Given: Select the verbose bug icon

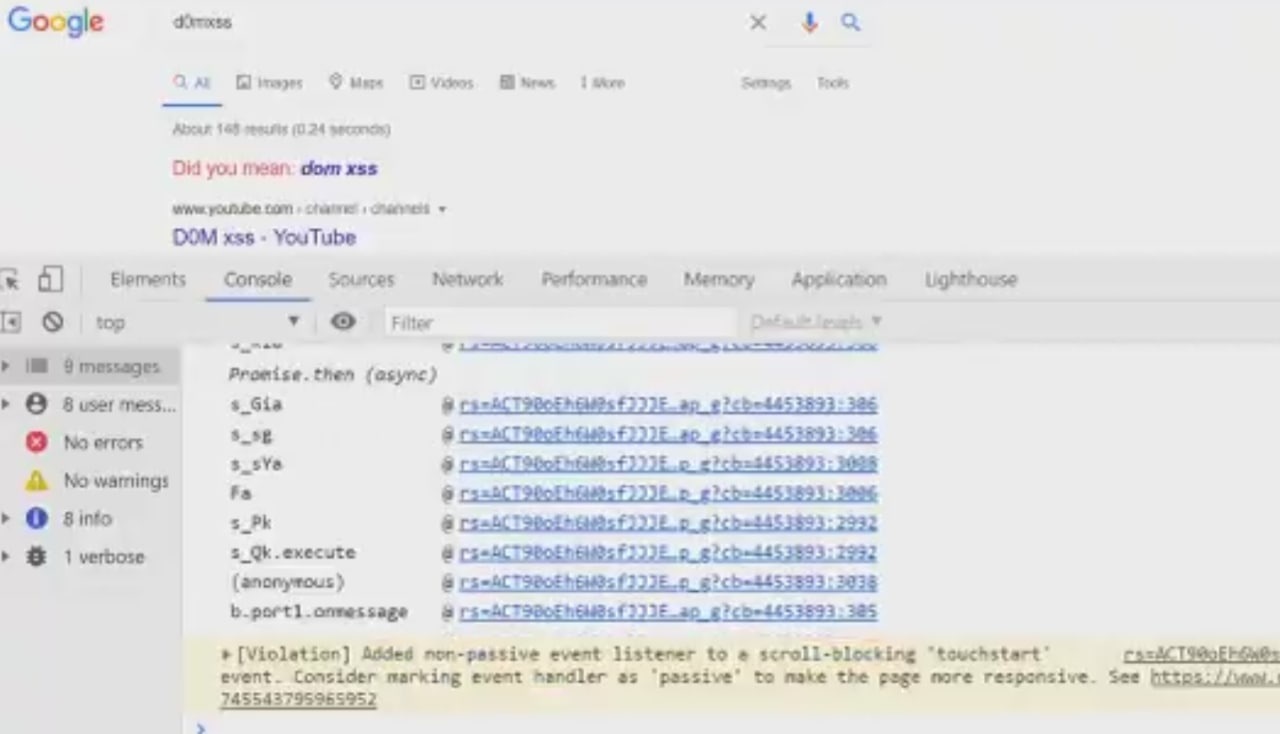Looking at the screenshot, I should (37, 556).
